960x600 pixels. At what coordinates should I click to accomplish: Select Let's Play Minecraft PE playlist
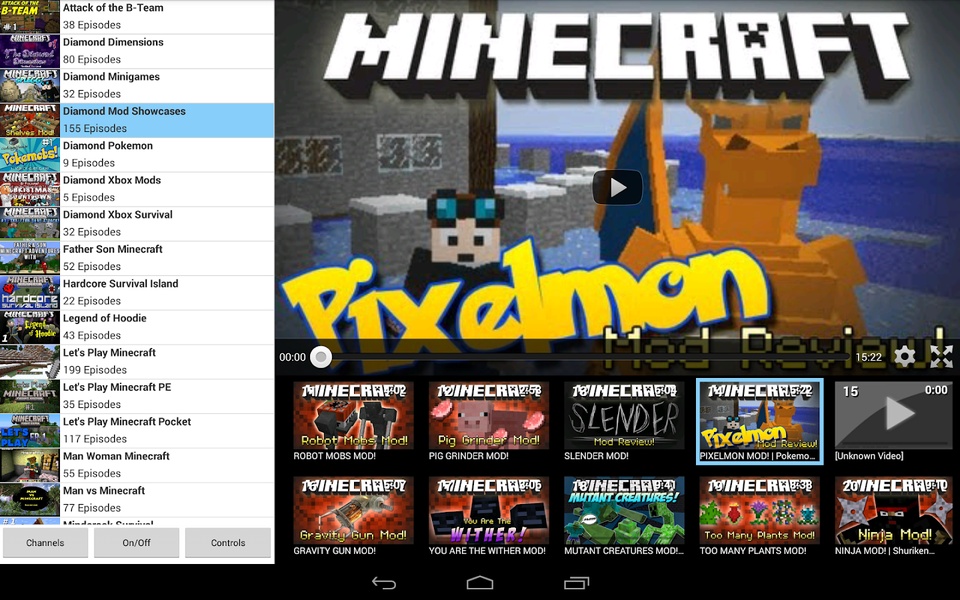pos(137,396)
